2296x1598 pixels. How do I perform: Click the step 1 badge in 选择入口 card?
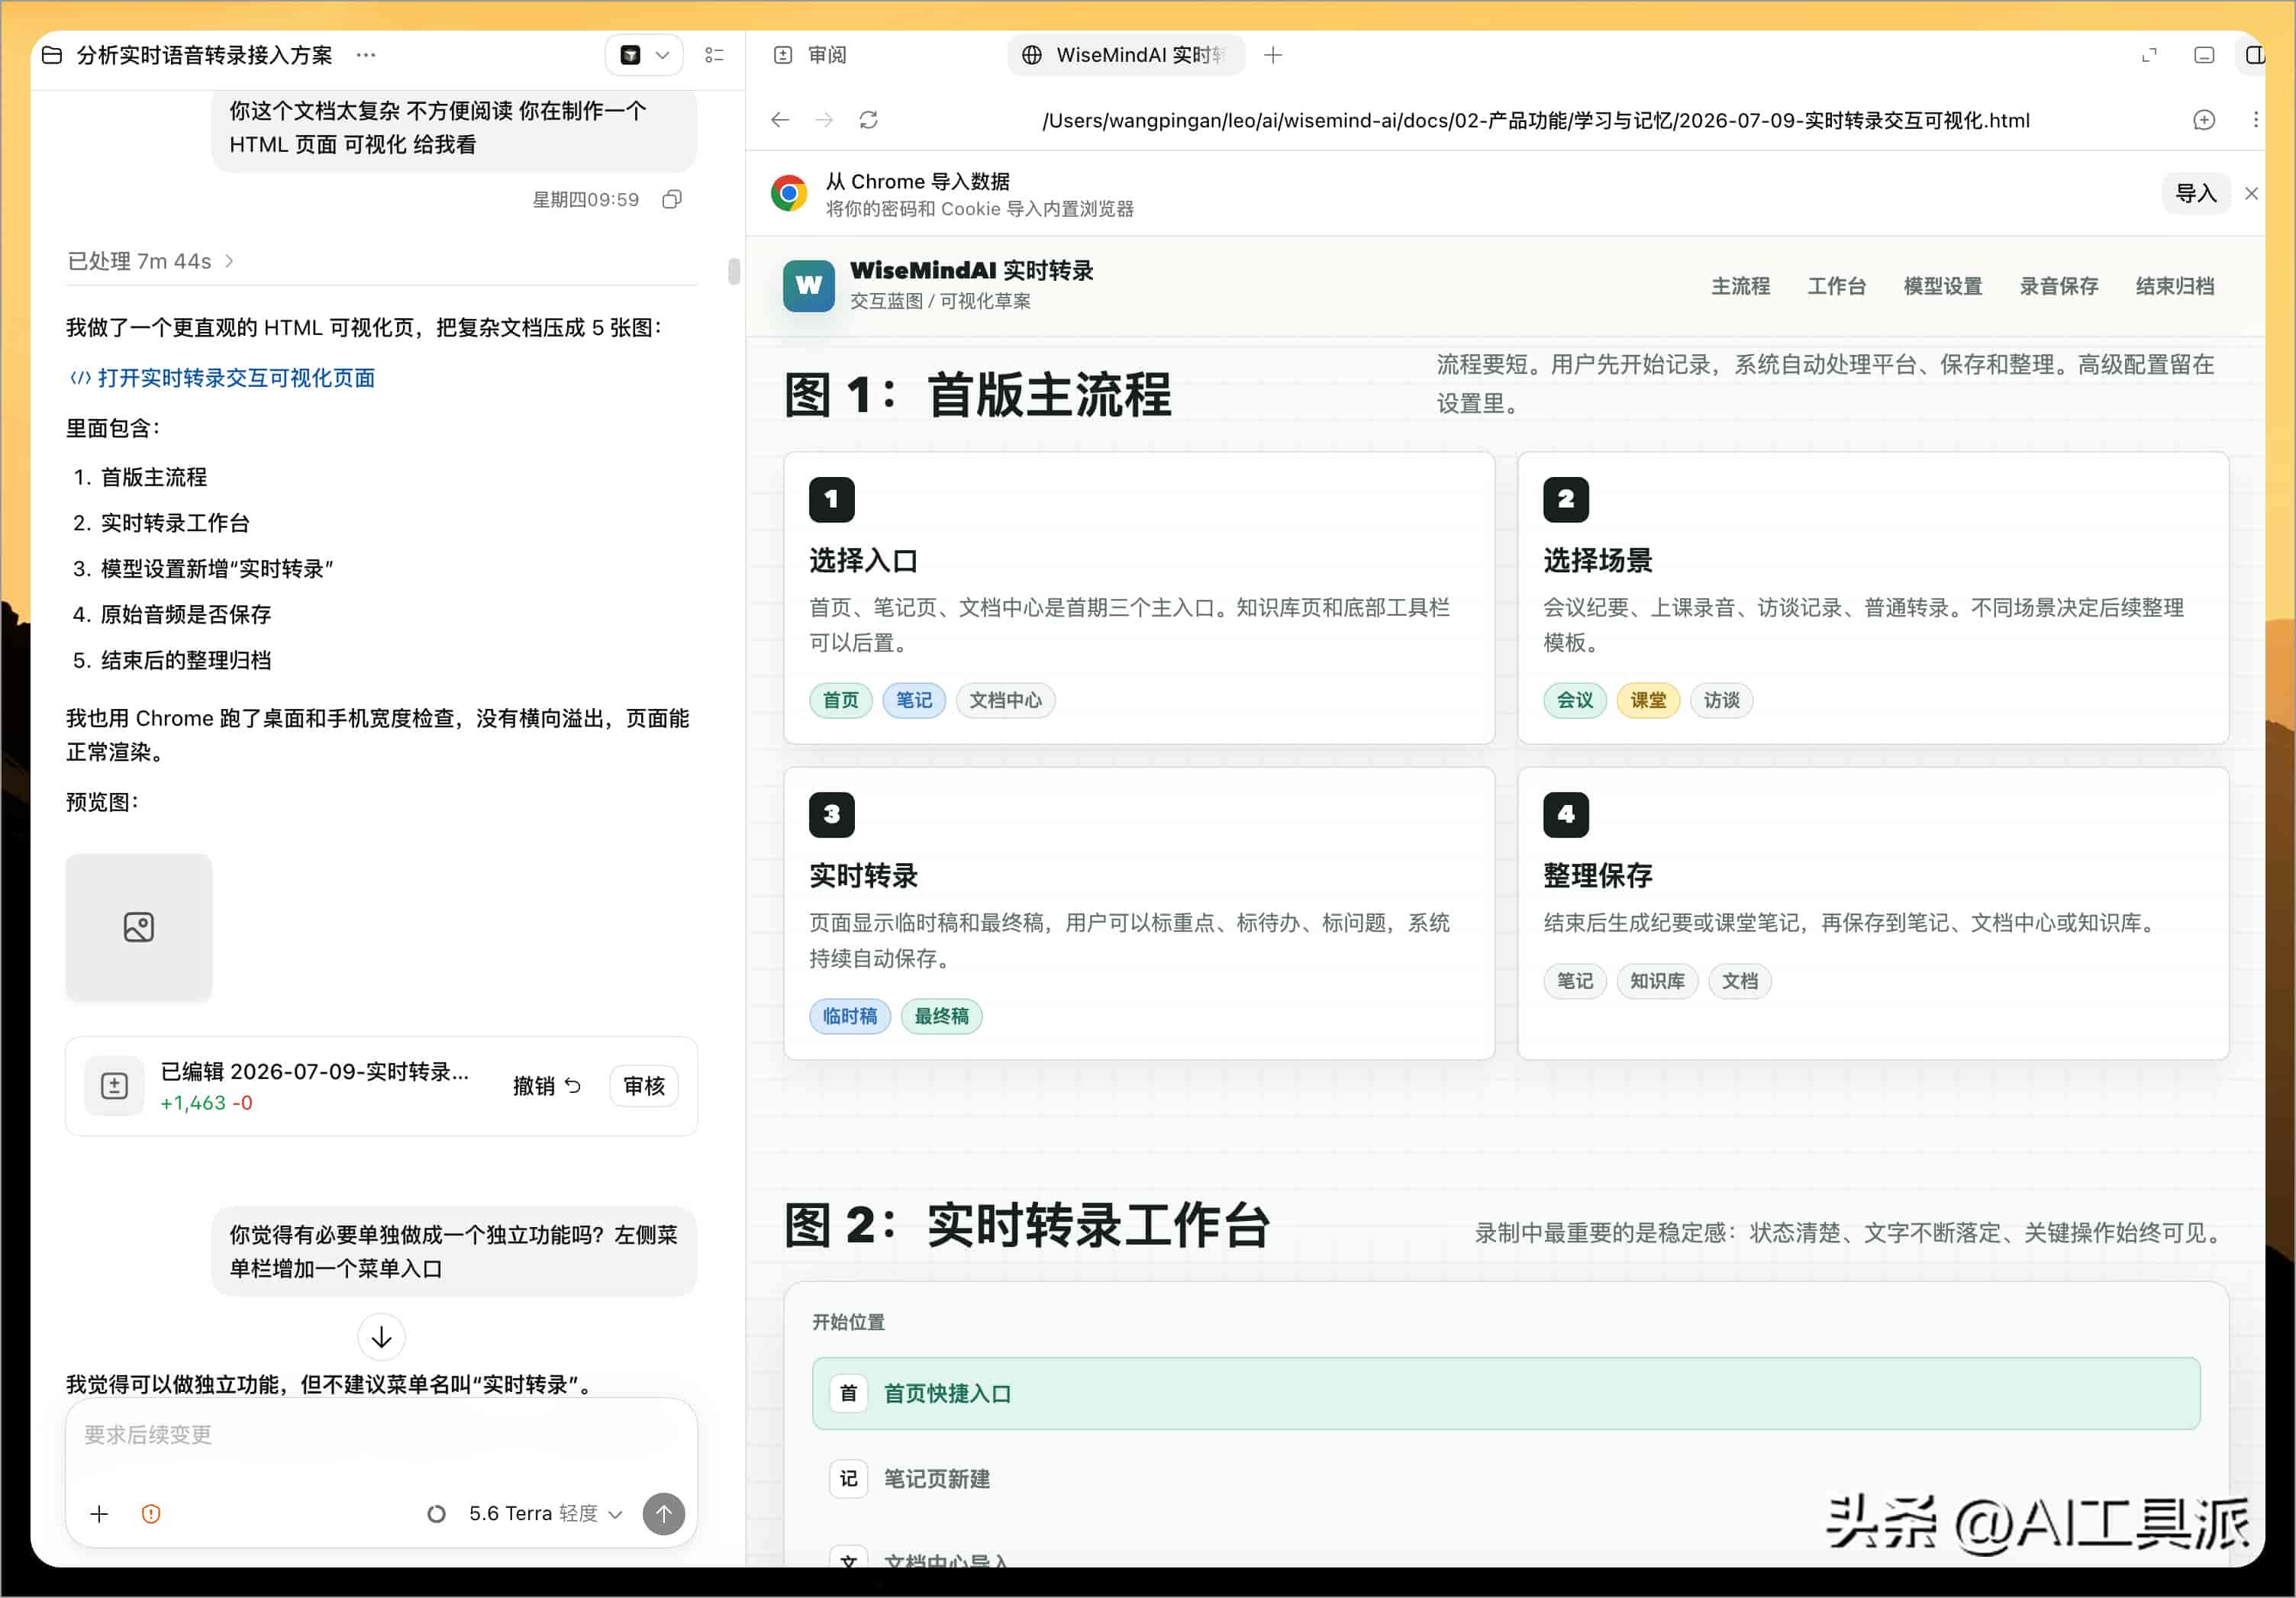tap(832, 499)
